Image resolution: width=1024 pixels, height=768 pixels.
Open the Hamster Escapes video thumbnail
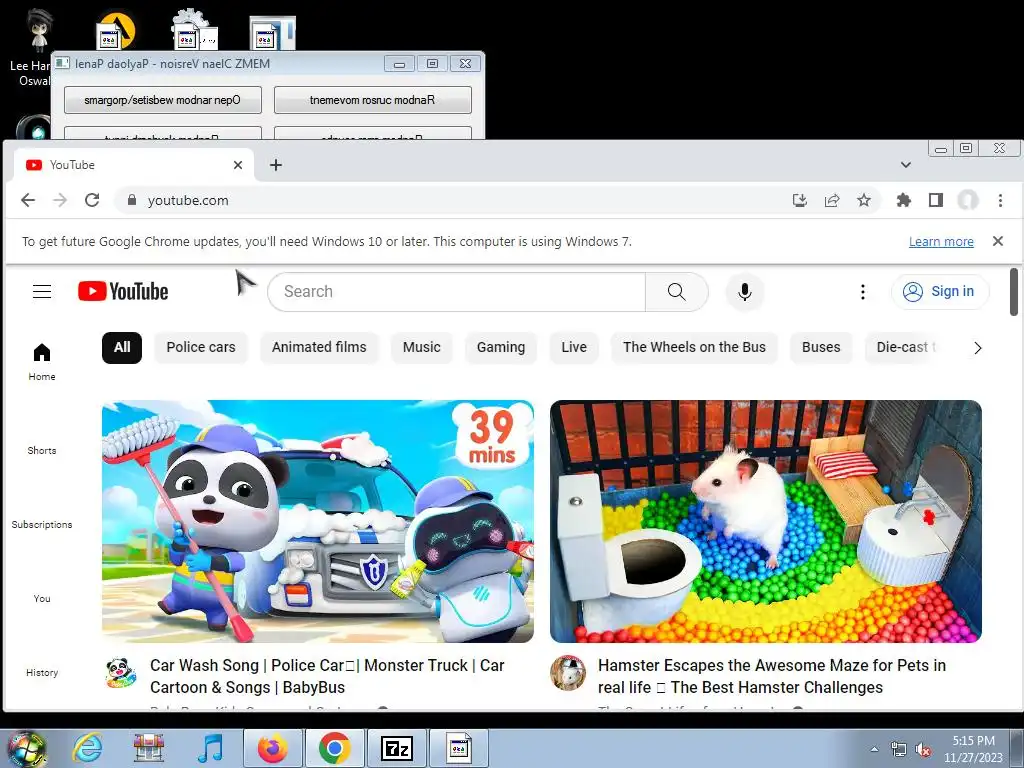pyautogui.click(x=765, y=521)
